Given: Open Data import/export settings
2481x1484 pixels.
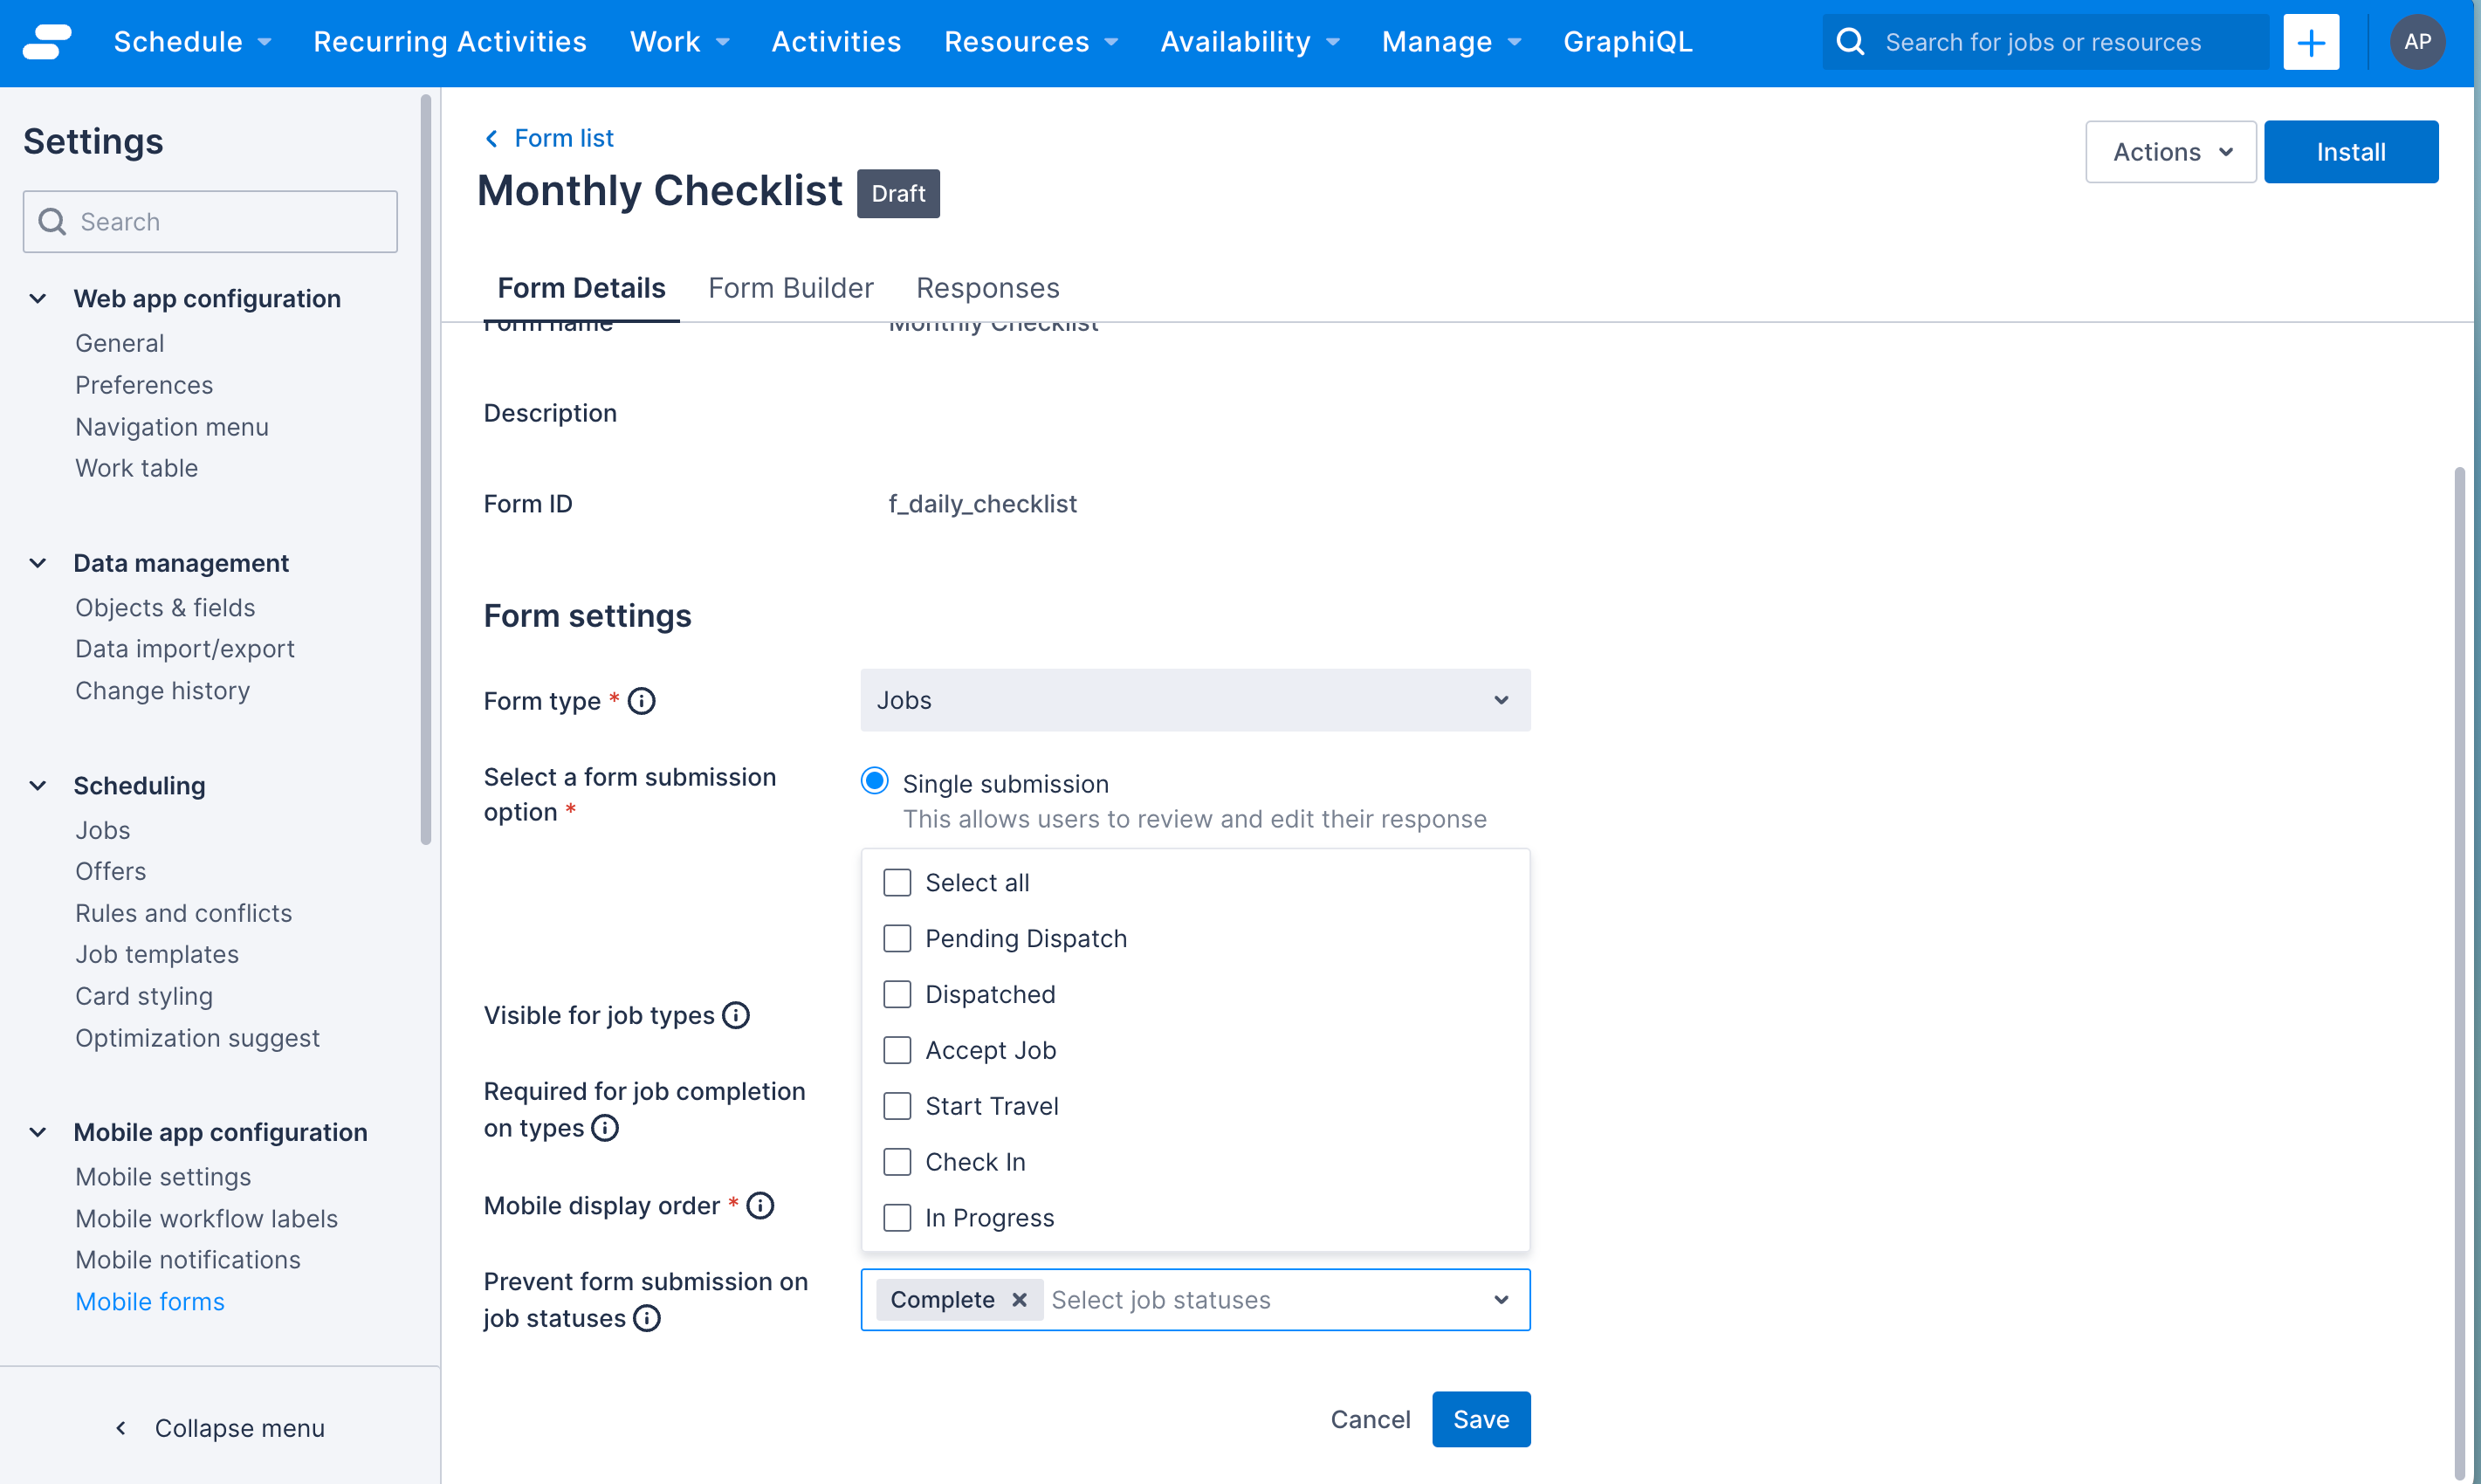Looking at the screenshot, I should pos(185,649).
